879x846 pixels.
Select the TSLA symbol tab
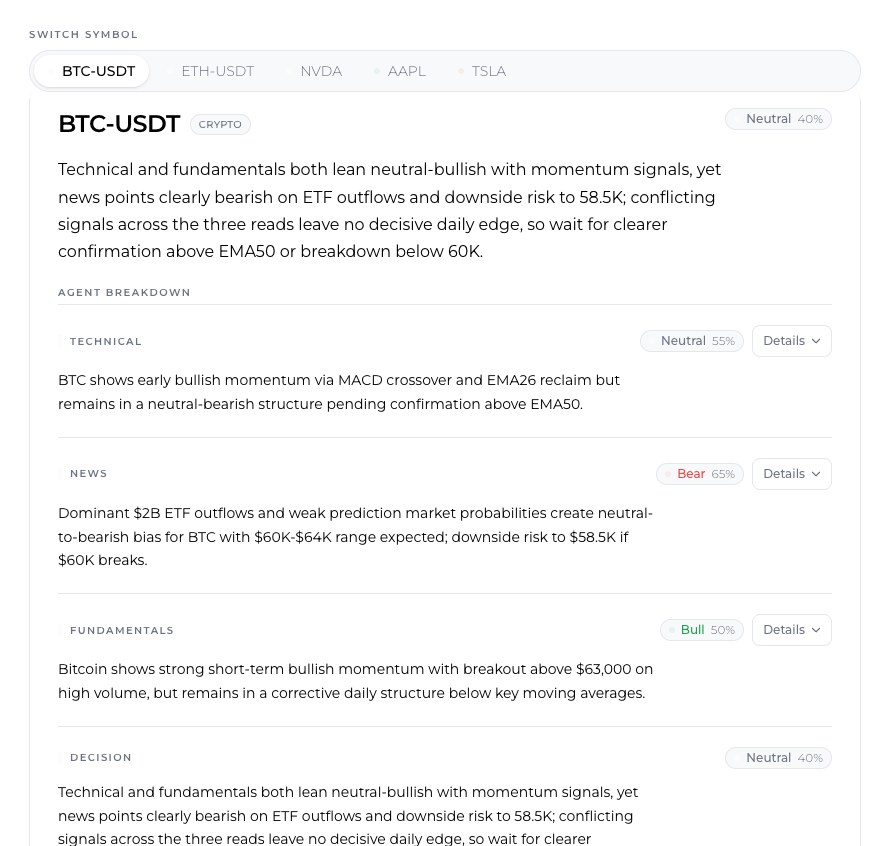(483, 71)
